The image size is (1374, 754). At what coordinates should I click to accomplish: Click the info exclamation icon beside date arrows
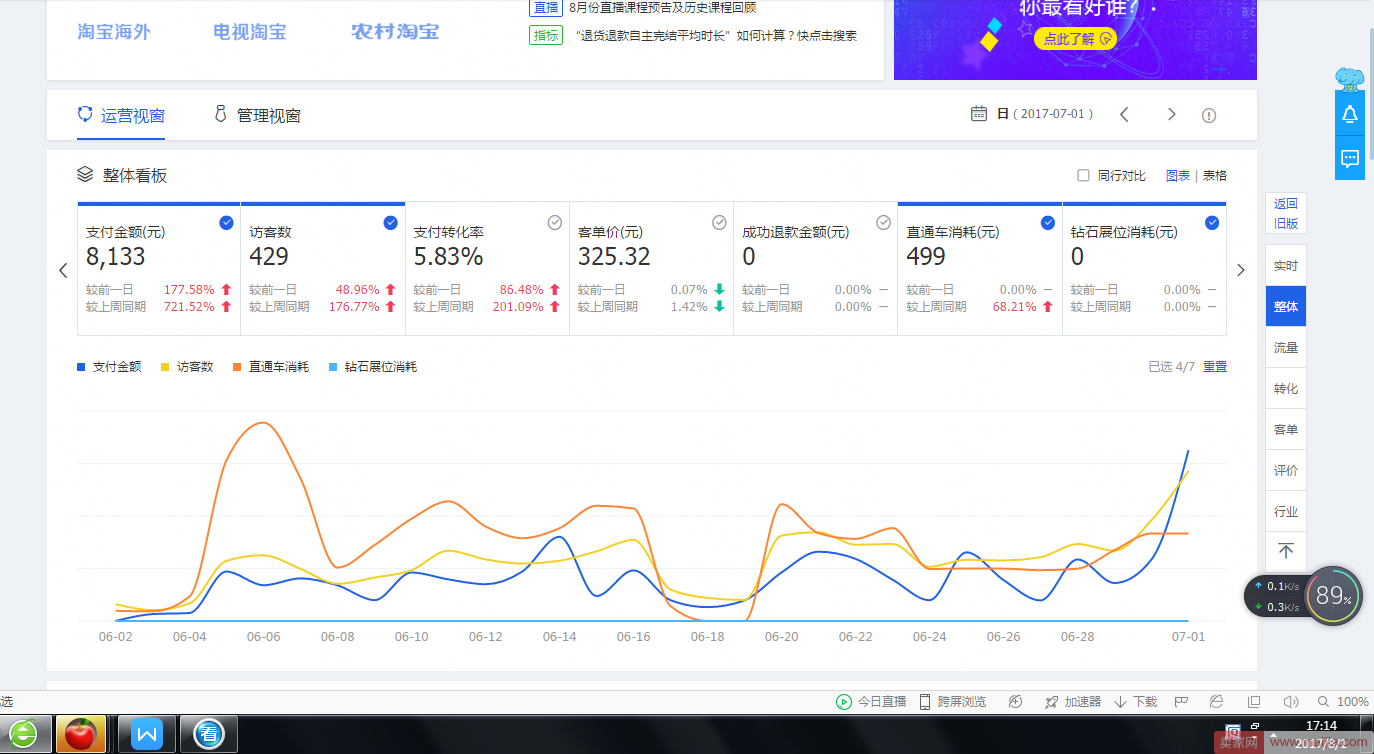click(1209, 115)
